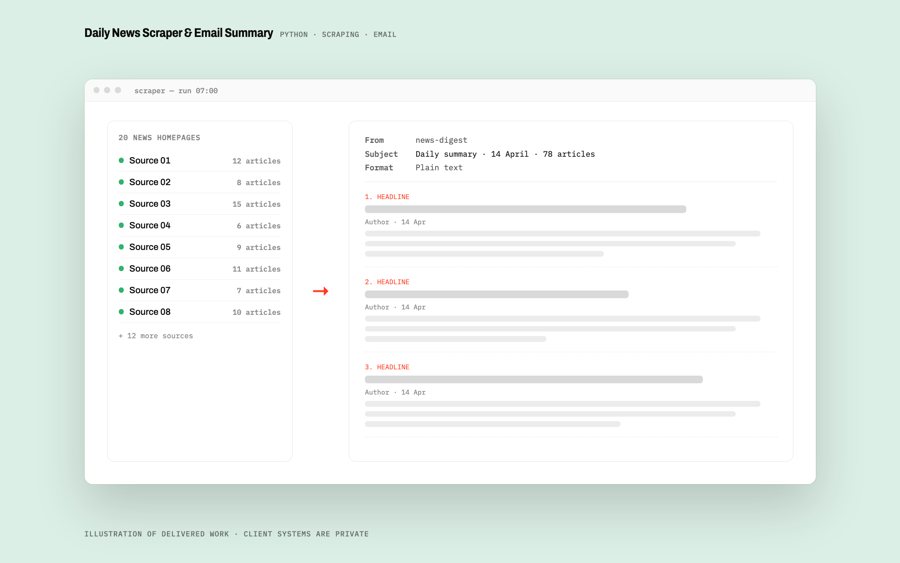The width and height of the screenshot is (900, 563).
Task: Click the '12 articles' count
Action: 257,161
